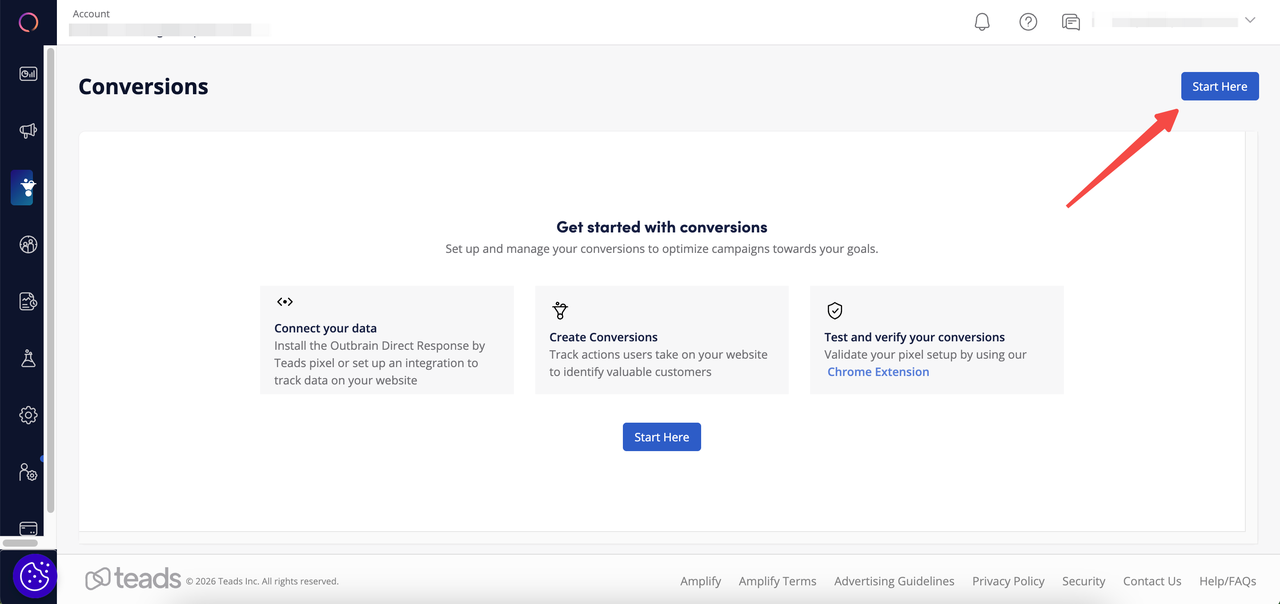
Task: Click the sidebar vertical scrollbar
Action: [50, 280]
